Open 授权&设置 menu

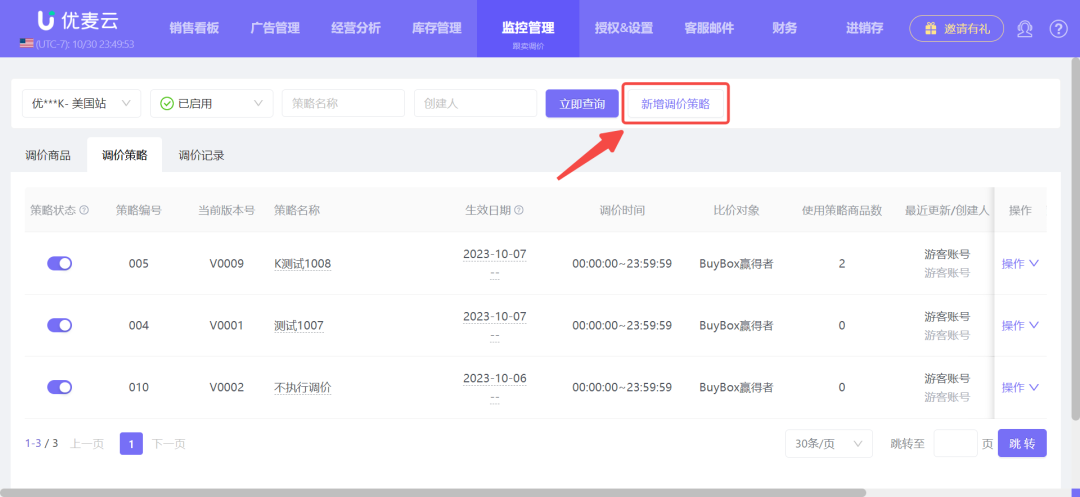click(x=624, y=28)
